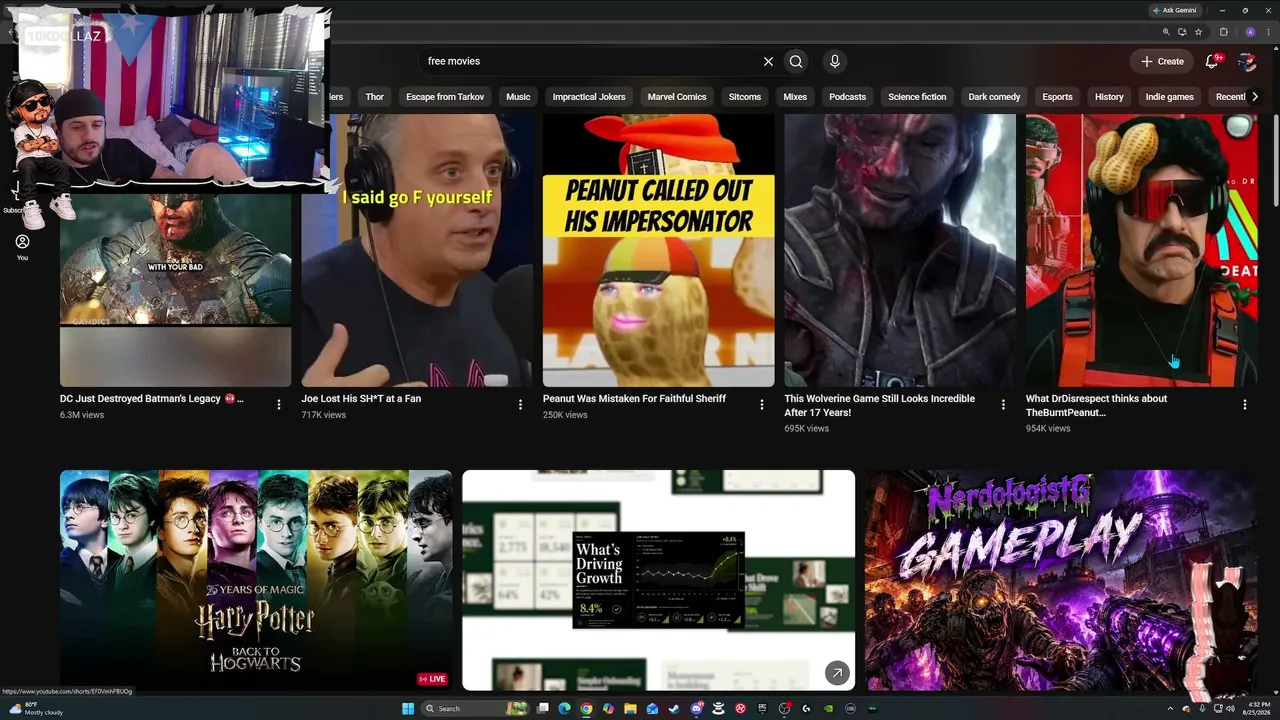This screenshot has height=720, width=1280.
Task: Open the Chrome three-dot menu
Action: pyautogui.click(x=1268, y=32)
